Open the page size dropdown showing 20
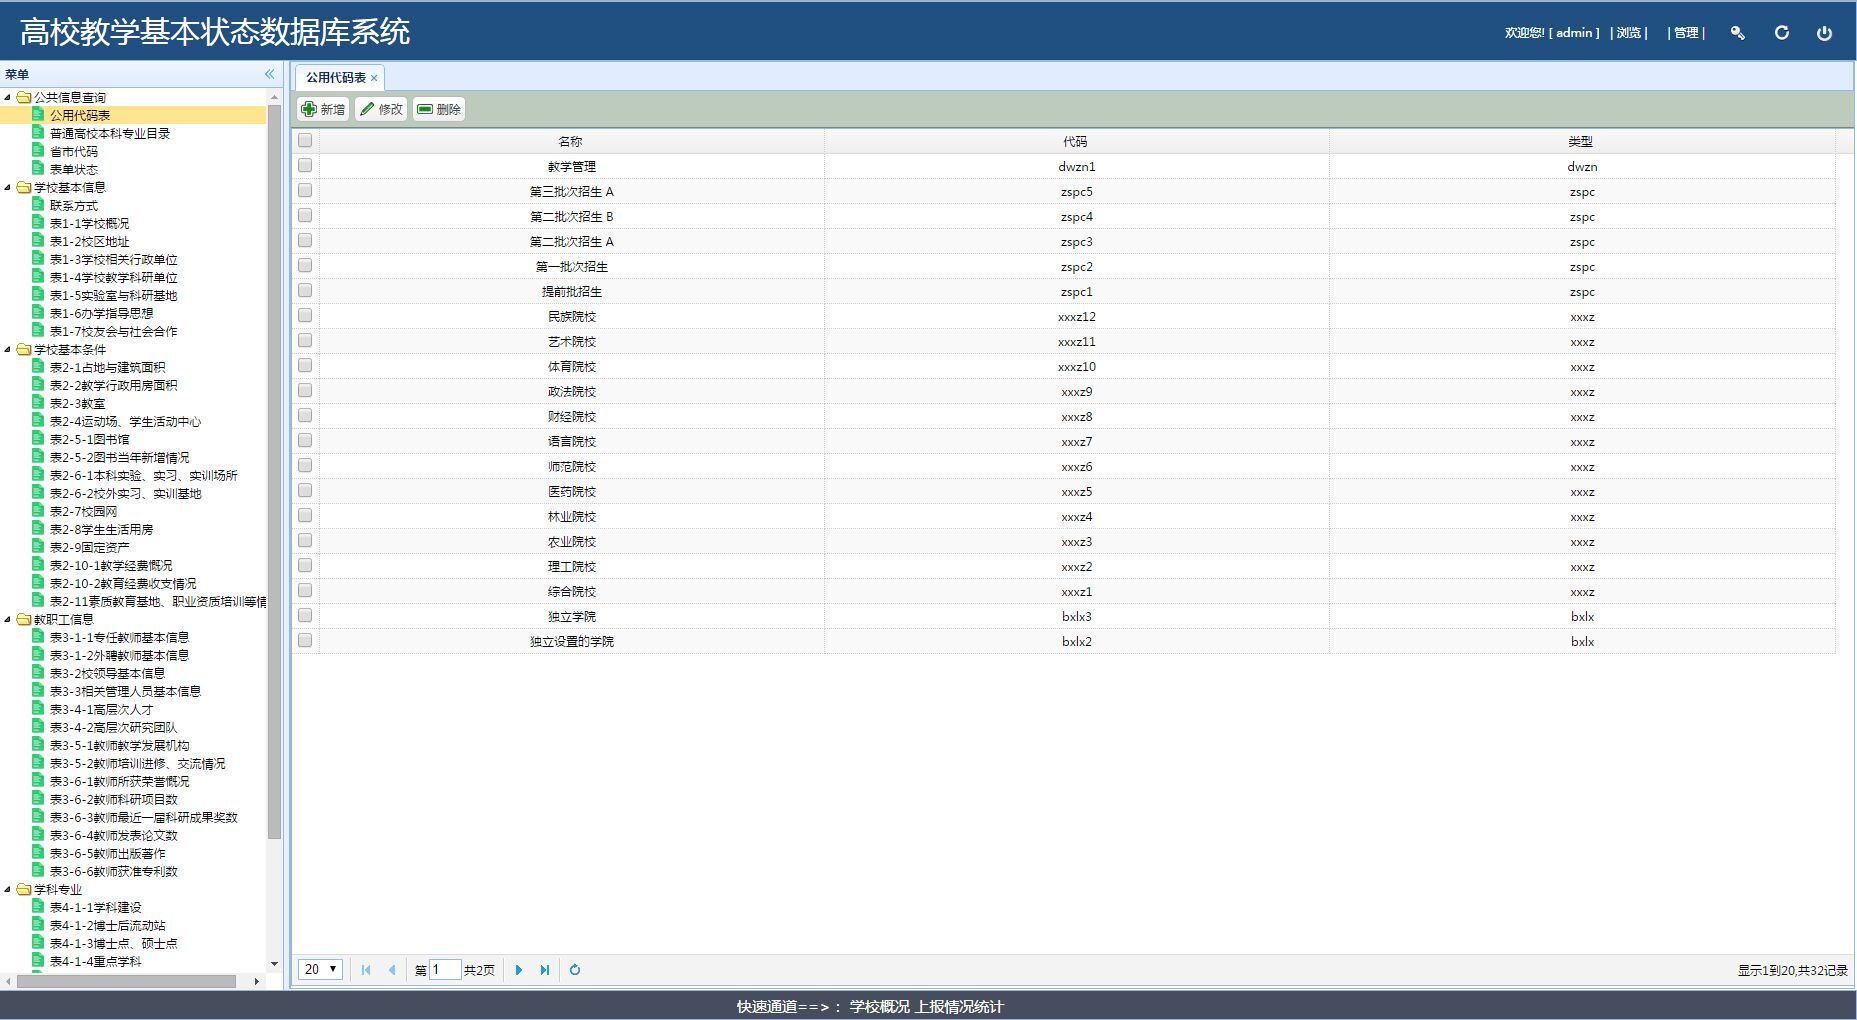Image resolution: width=1857 pixels, height=1020 pixels. [x=321, y=969]
